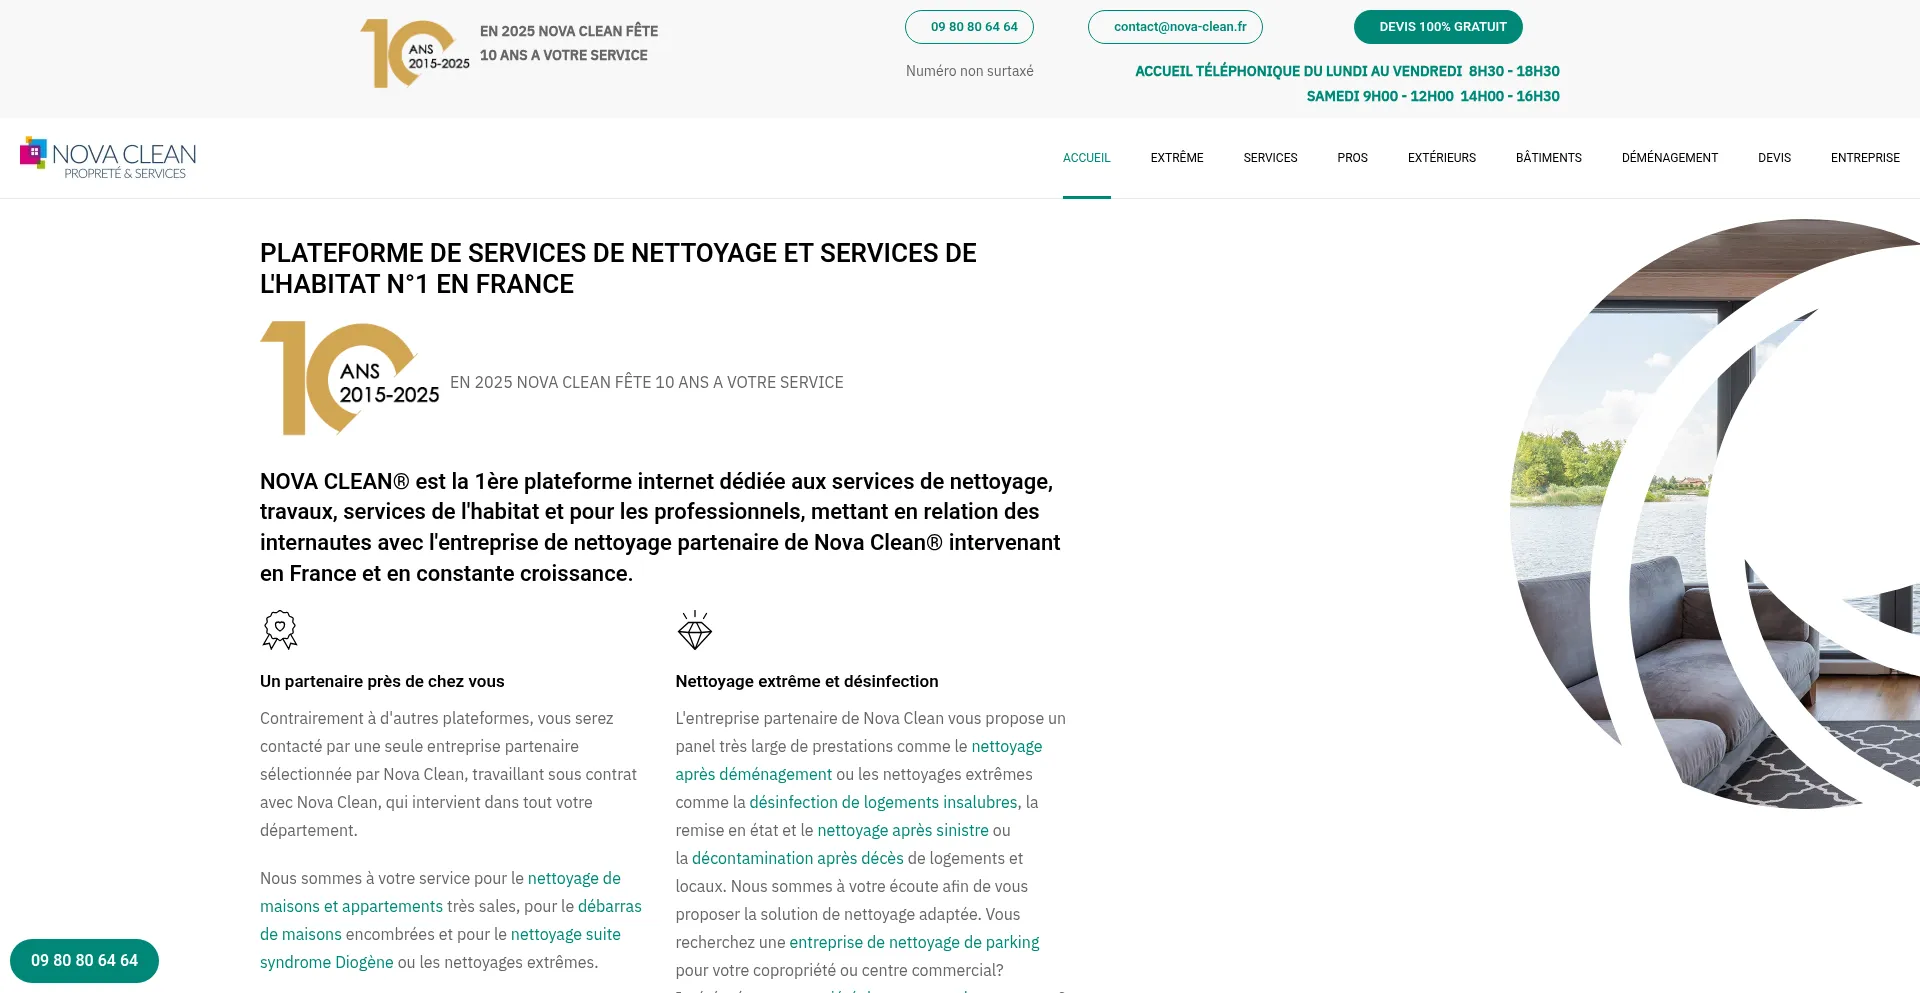The width and height of the screenshot is (1920, 993).
Task: Open the Entreprise menu
Action: point(1865,158)
